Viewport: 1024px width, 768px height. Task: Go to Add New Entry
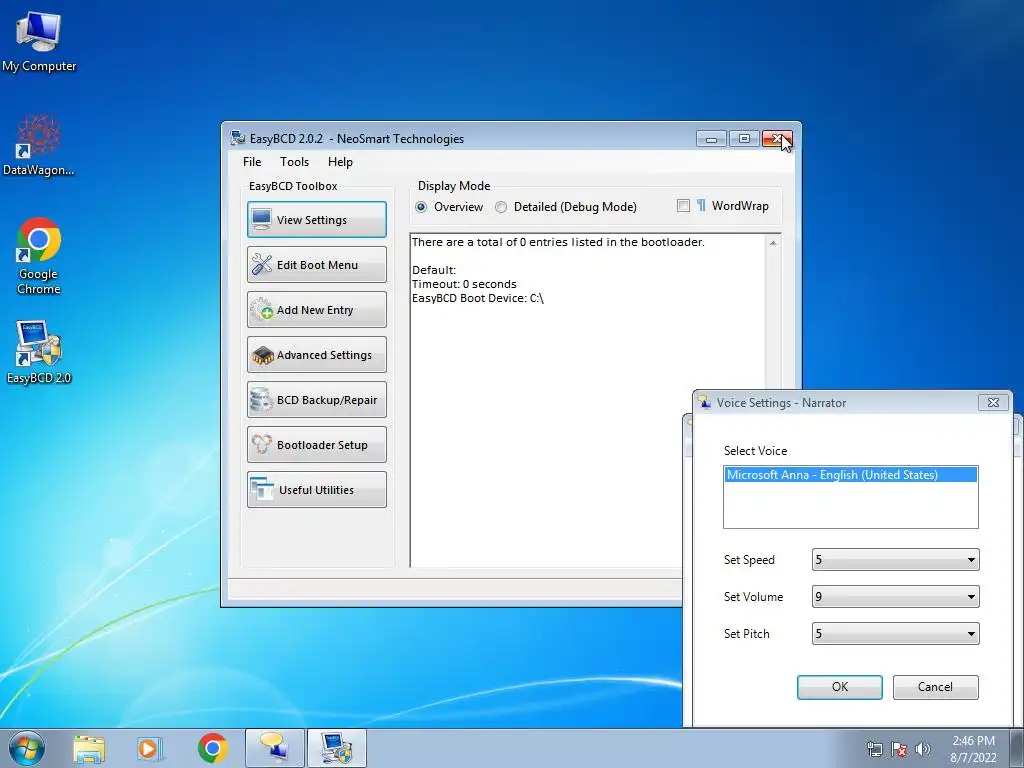coord(317,310)
